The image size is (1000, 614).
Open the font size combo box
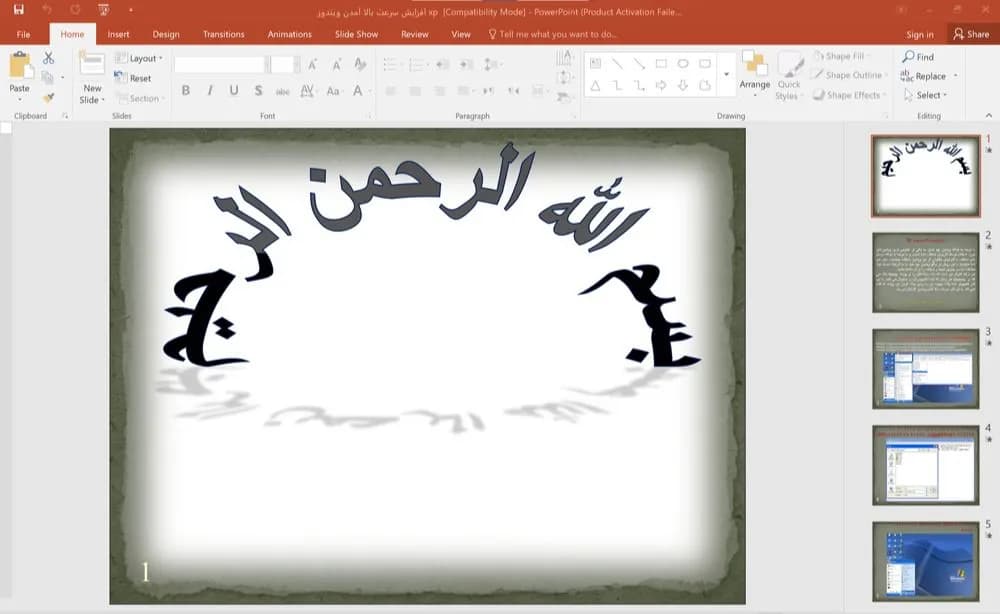(284, 64)
